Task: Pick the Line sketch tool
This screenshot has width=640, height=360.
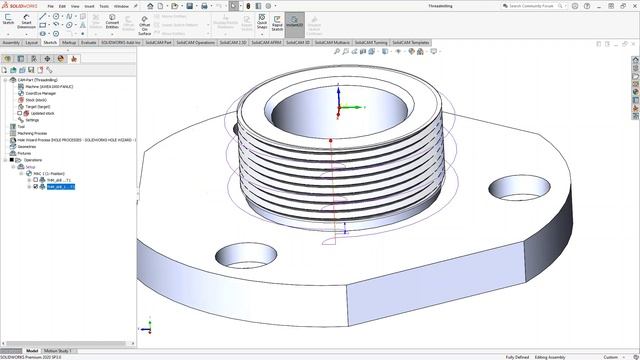Action: pos(42,16)
